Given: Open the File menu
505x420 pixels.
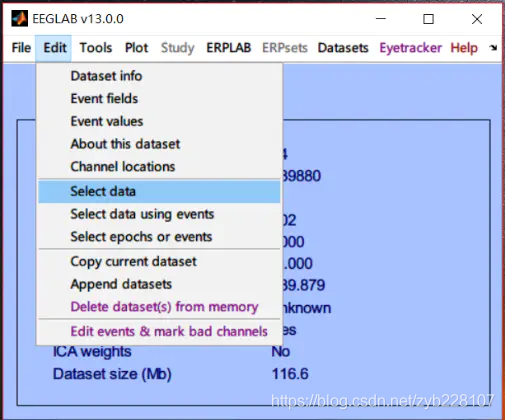Looking at the screenshot, I should click(21, 48).
